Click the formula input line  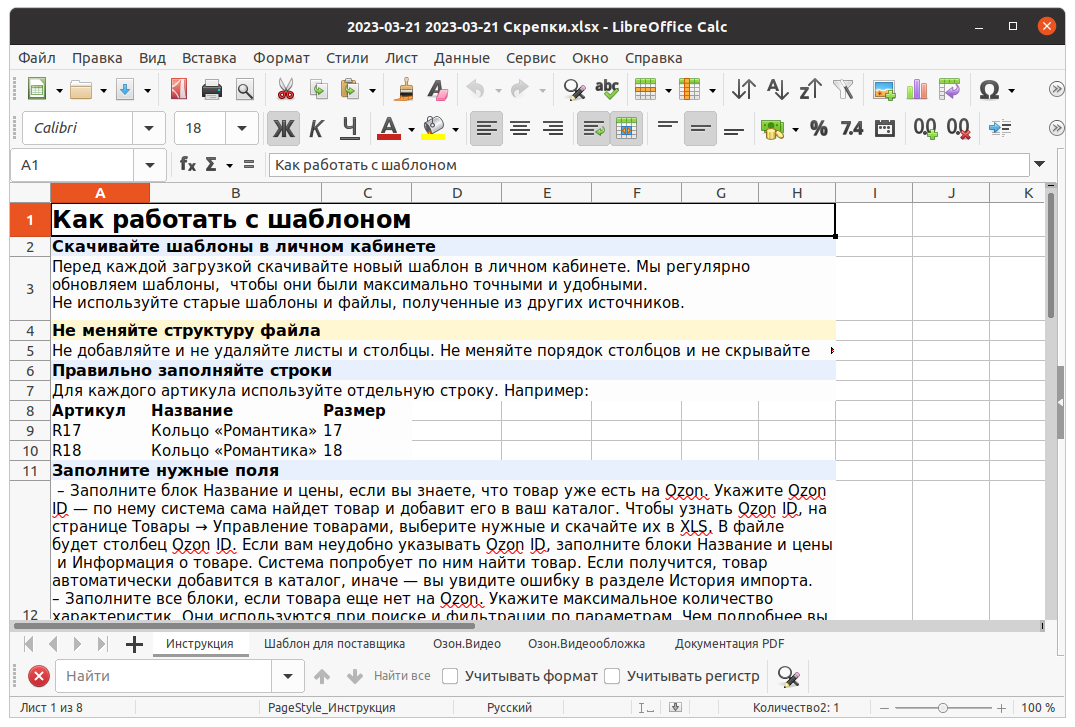649,165
